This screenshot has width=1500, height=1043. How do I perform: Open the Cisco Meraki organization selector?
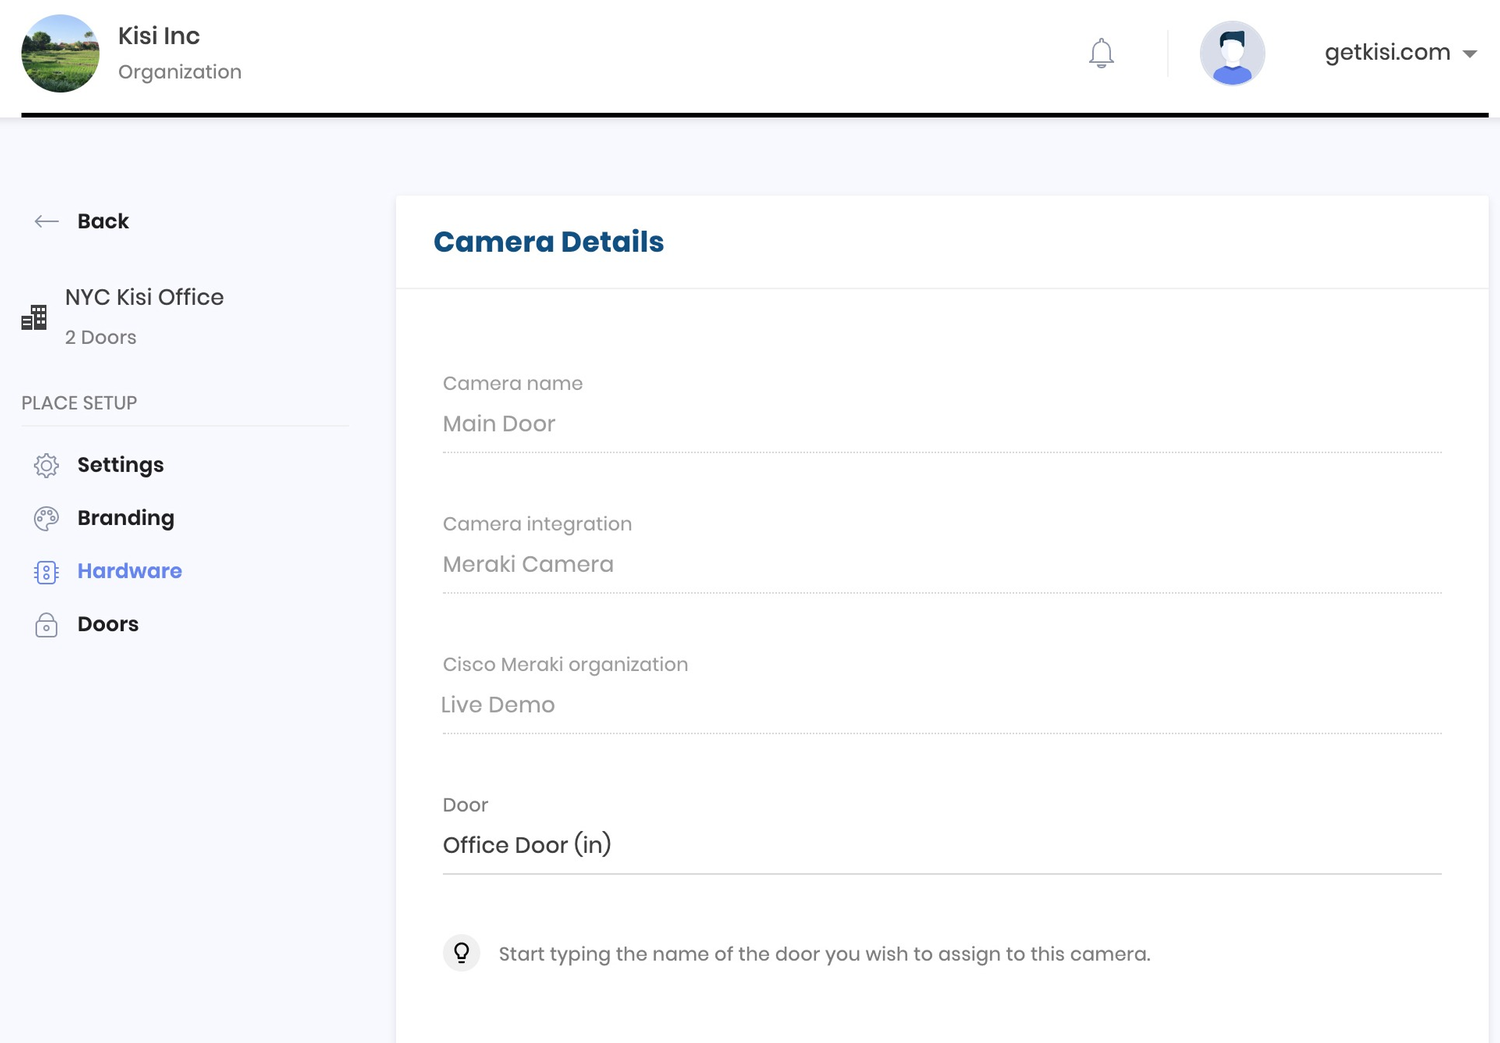click(940, 704)
